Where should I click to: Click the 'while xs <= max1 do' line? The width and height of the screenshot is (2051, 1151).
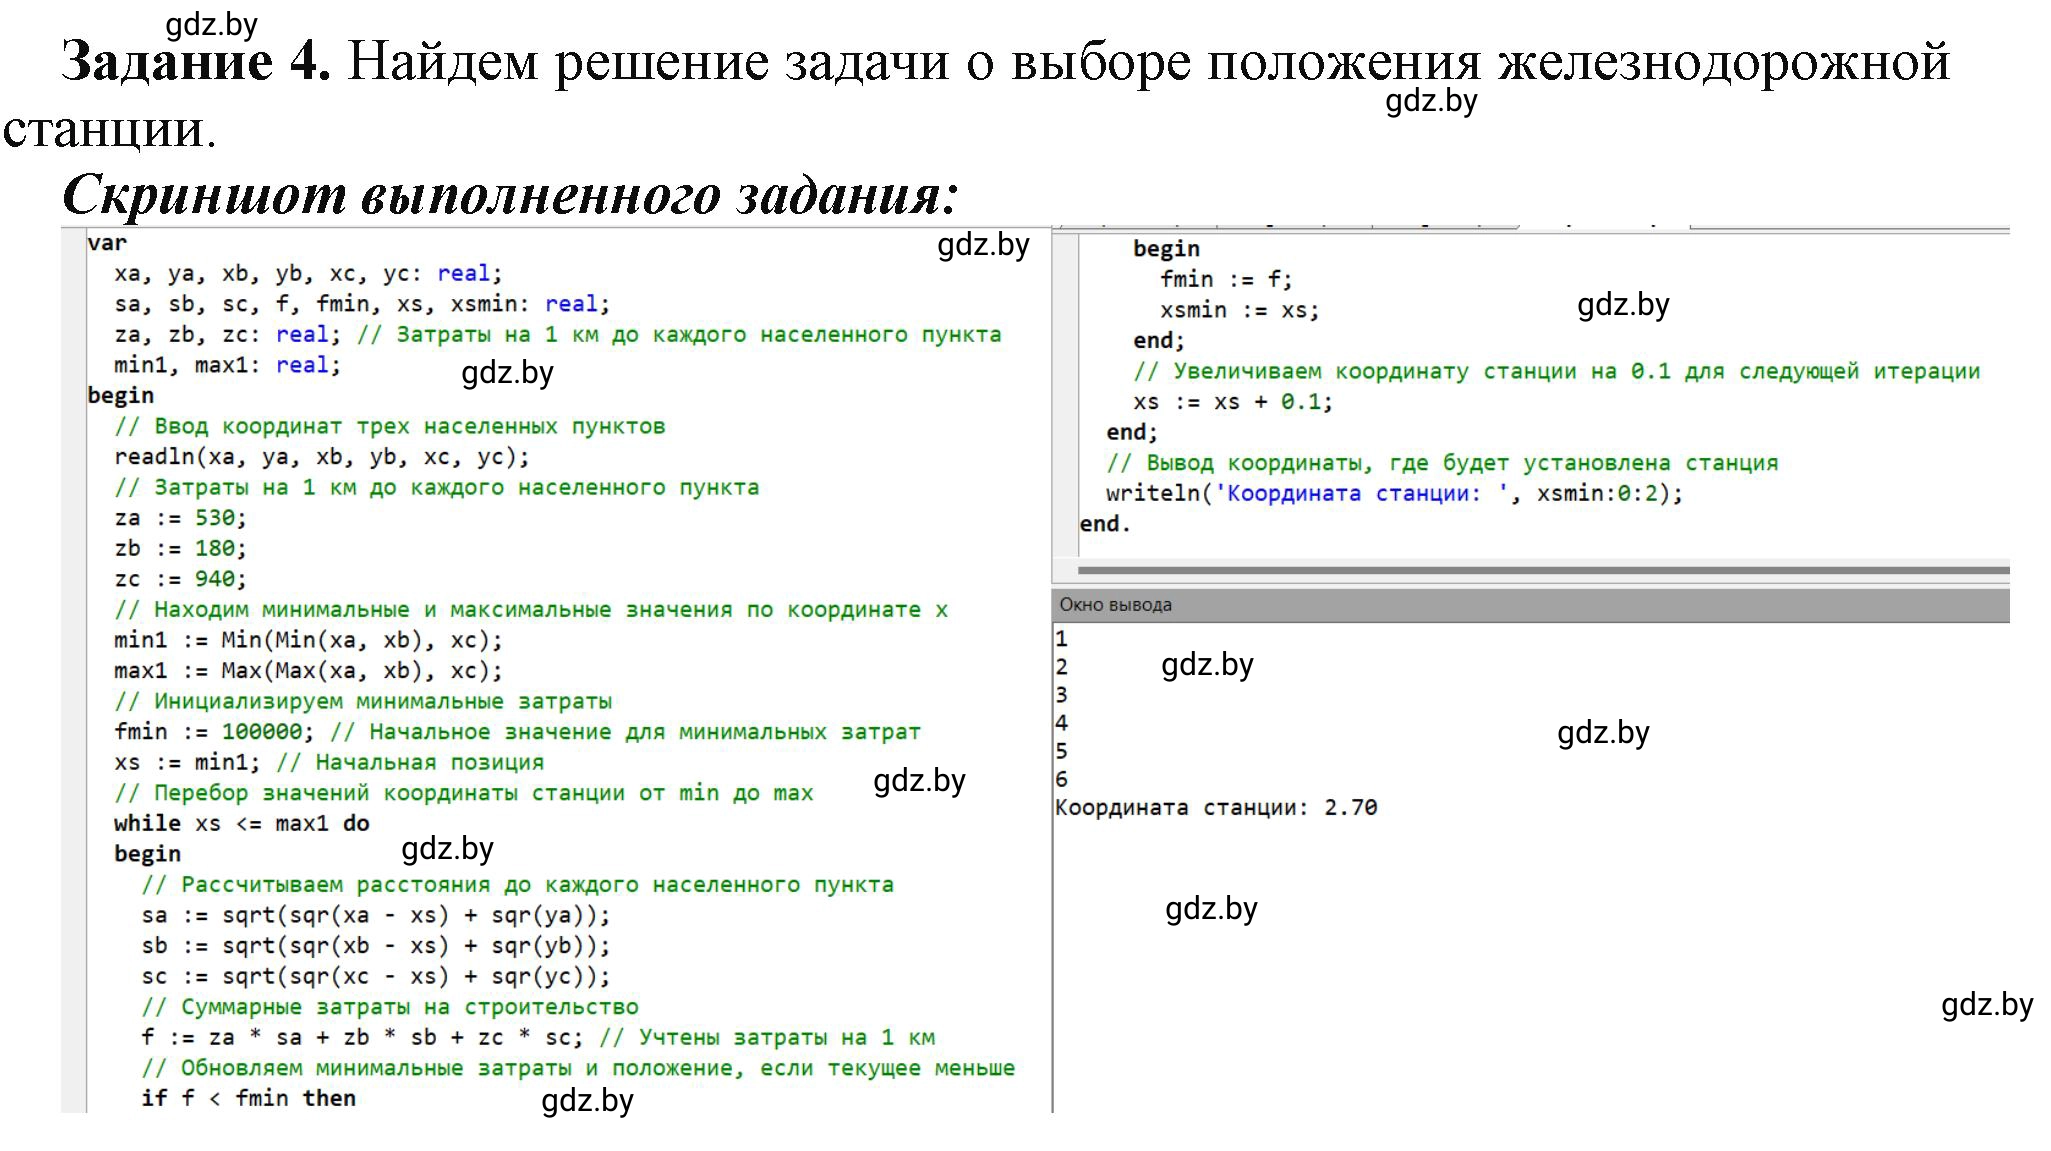tap(242, 824)
